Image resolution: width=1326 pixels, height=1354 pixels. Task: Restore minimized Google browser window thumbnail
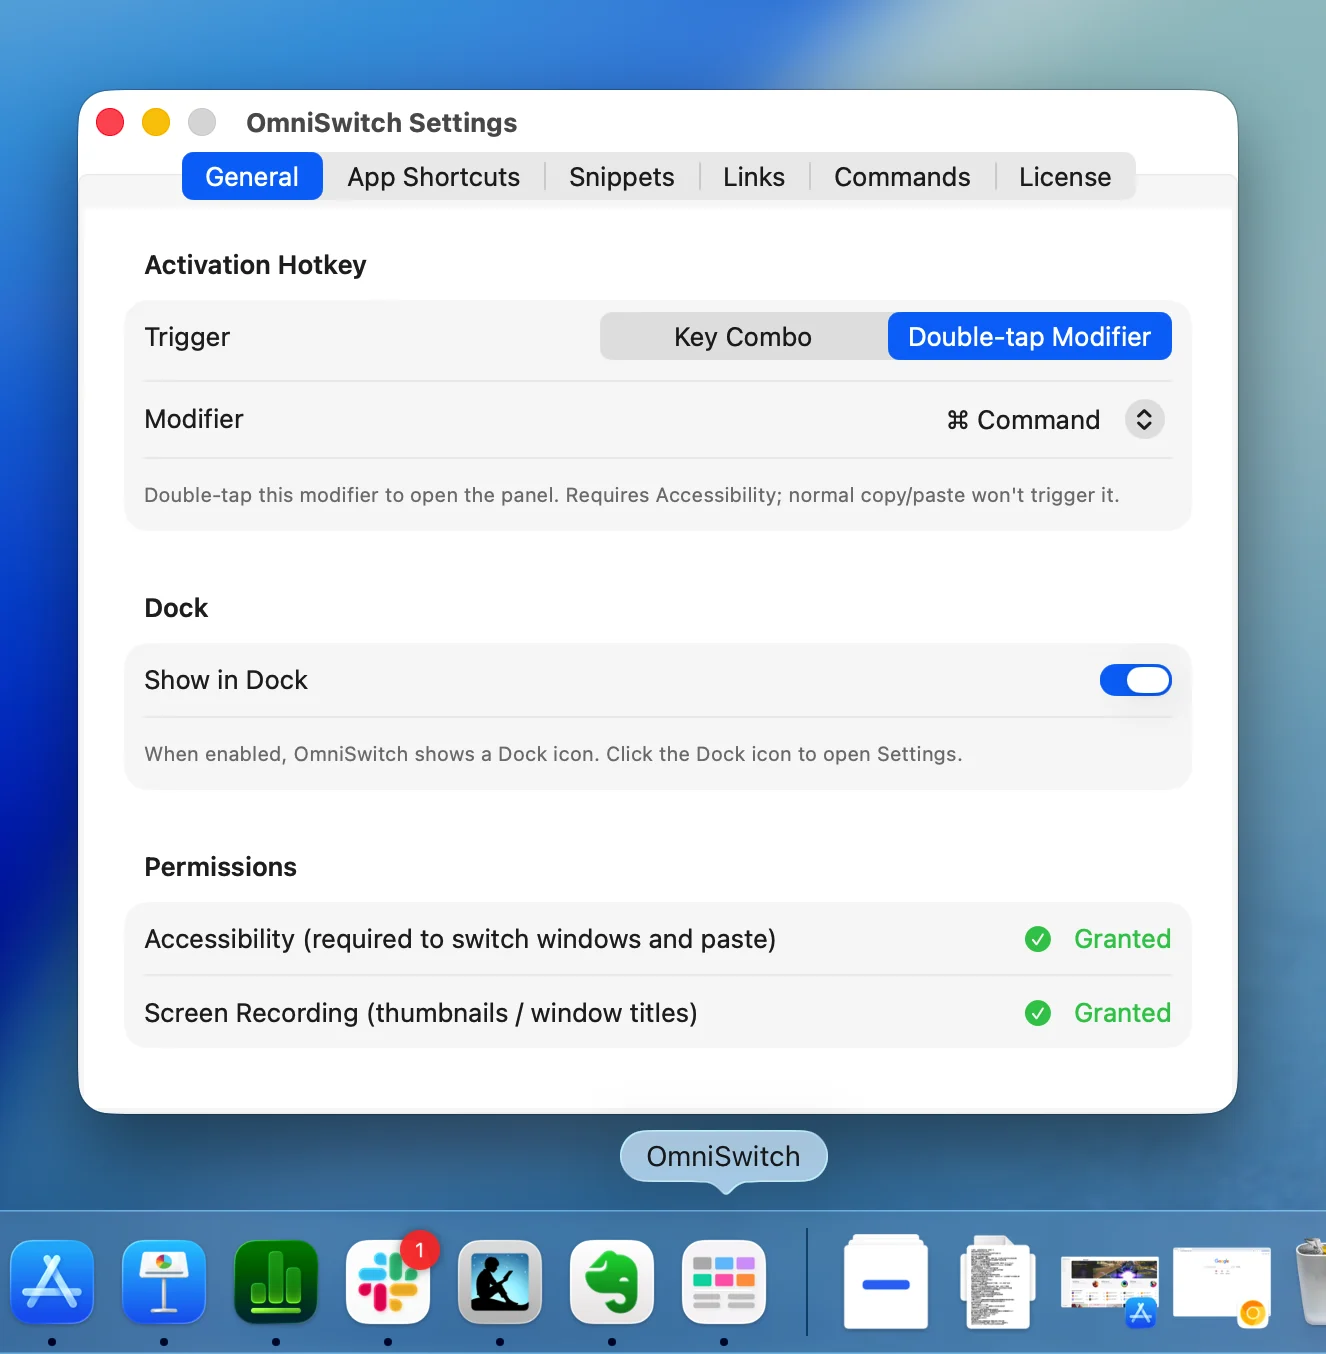(1222, 1286)
